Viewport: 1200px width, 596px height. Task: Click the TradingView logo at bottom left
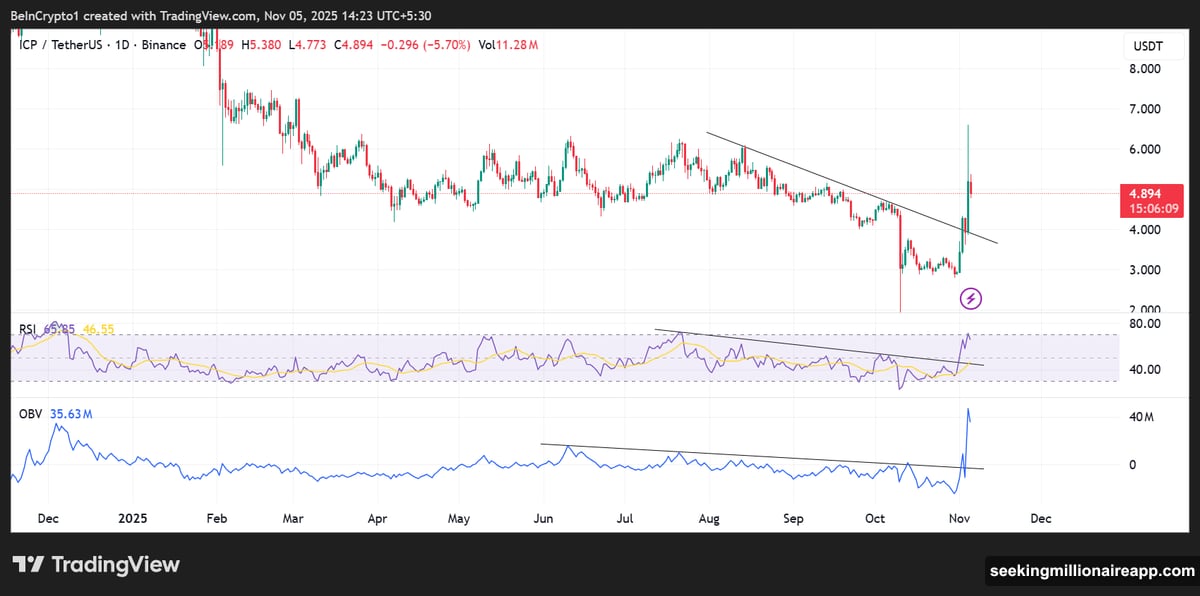click(95, 565)
